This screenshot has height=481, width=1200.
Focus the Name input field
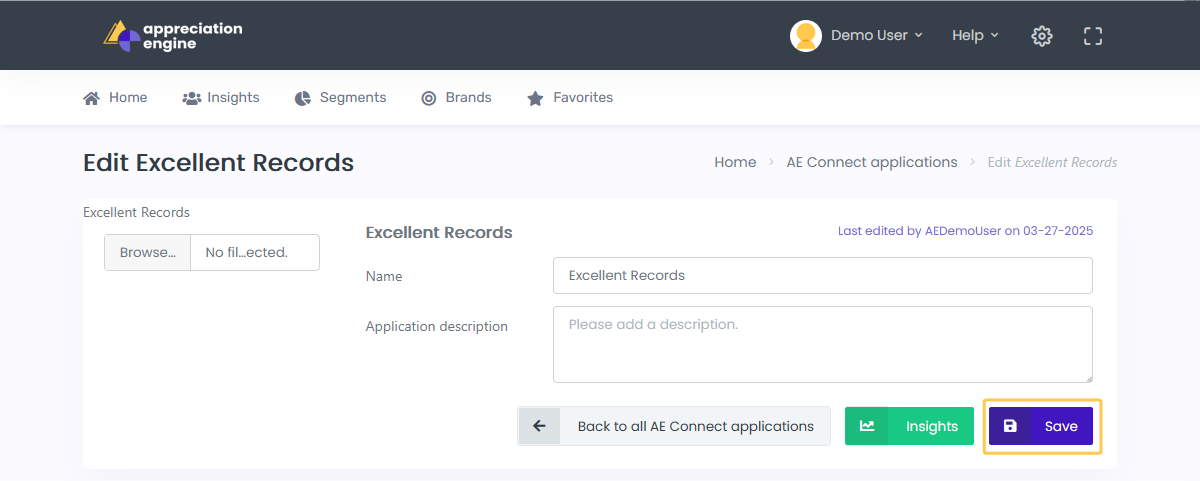tap(823, 275)
